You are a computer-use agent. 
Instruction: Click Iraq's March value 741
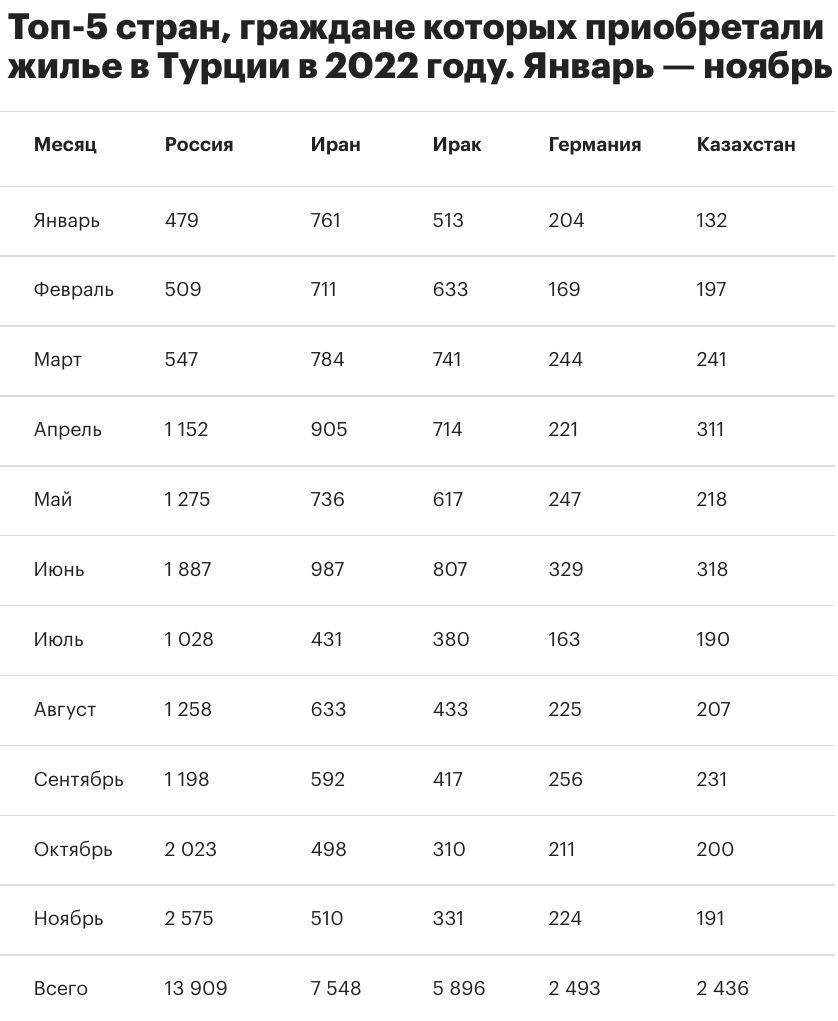tap(447, 360)
